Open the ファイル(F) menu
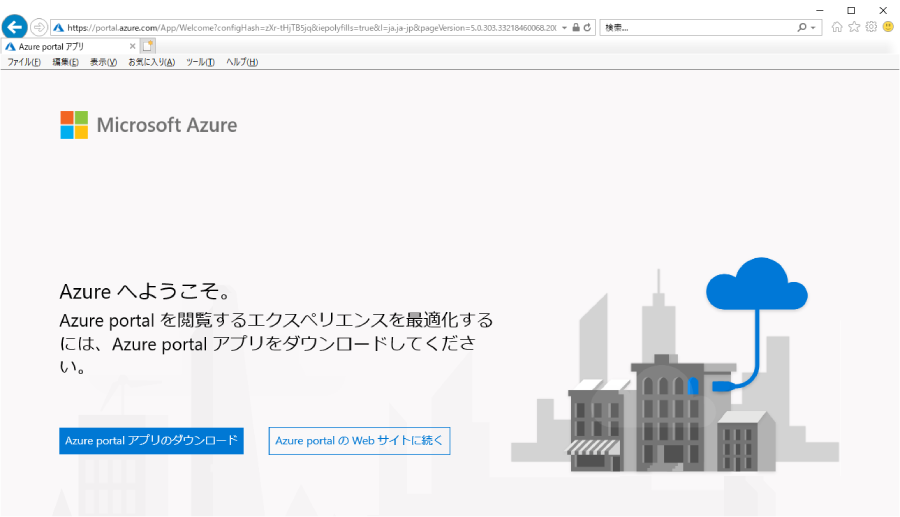Screen dimensions: 900x517 (24, 62)
